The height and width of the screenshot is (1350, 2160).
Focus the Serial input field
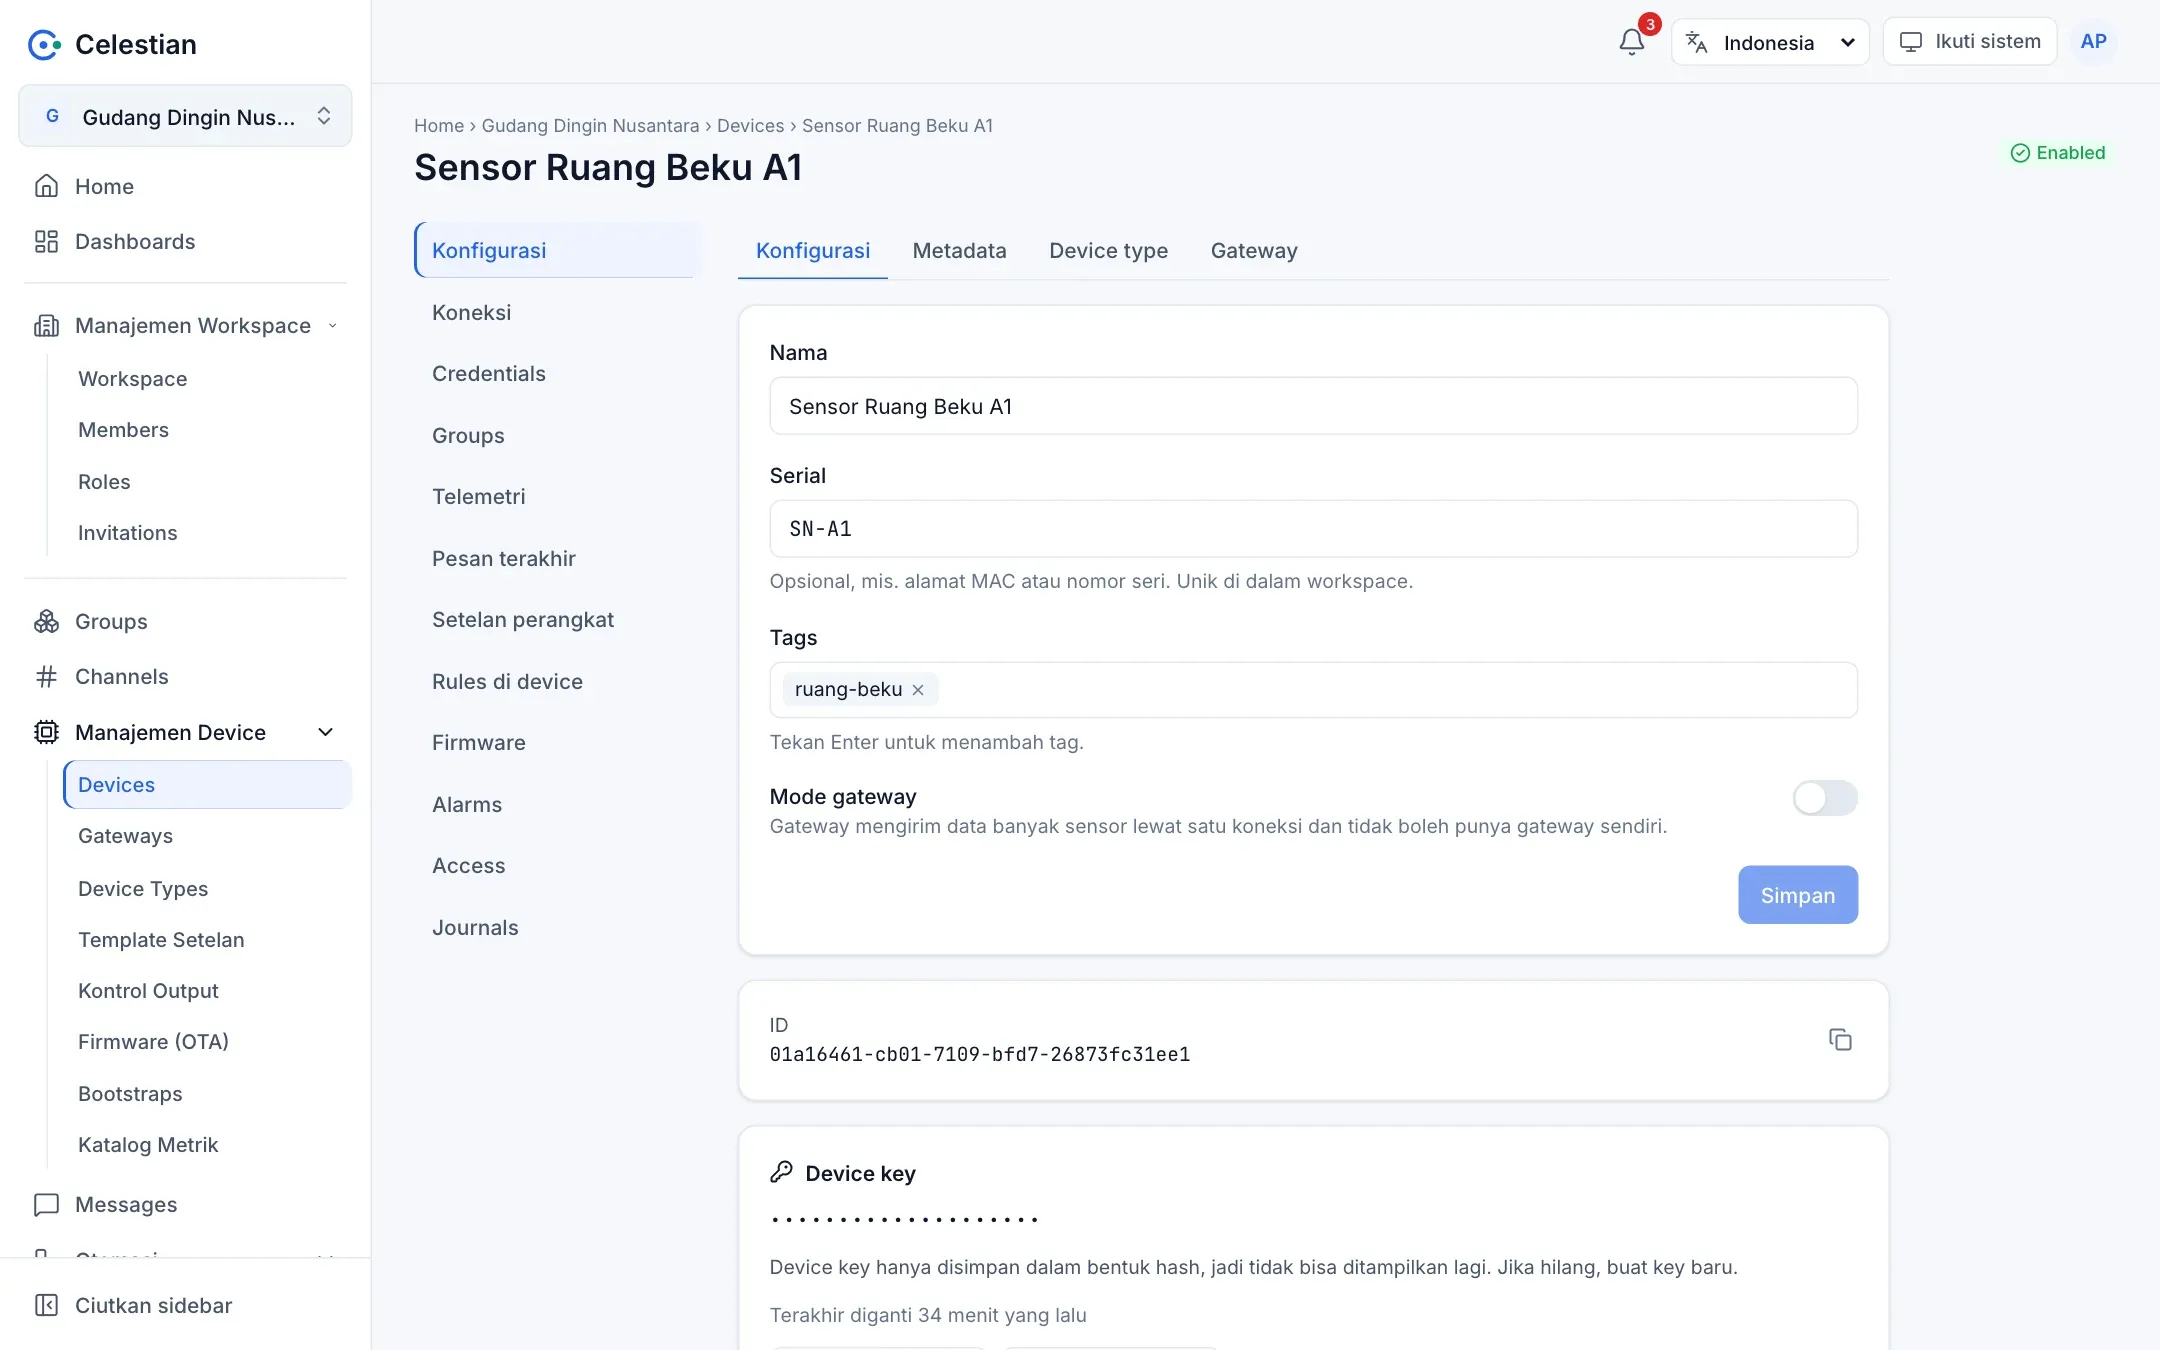(x=1313, y=529)
